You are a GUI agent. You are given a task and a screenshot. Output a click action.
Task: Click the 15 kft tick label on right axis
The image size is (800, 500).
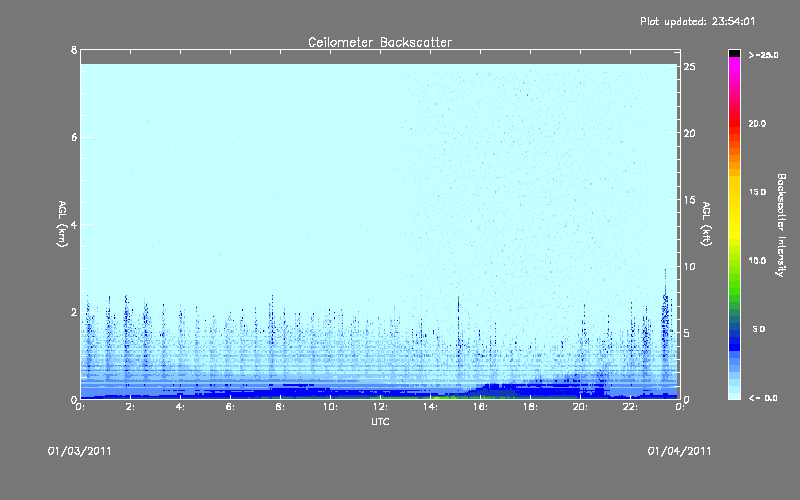tap(689, 200)
